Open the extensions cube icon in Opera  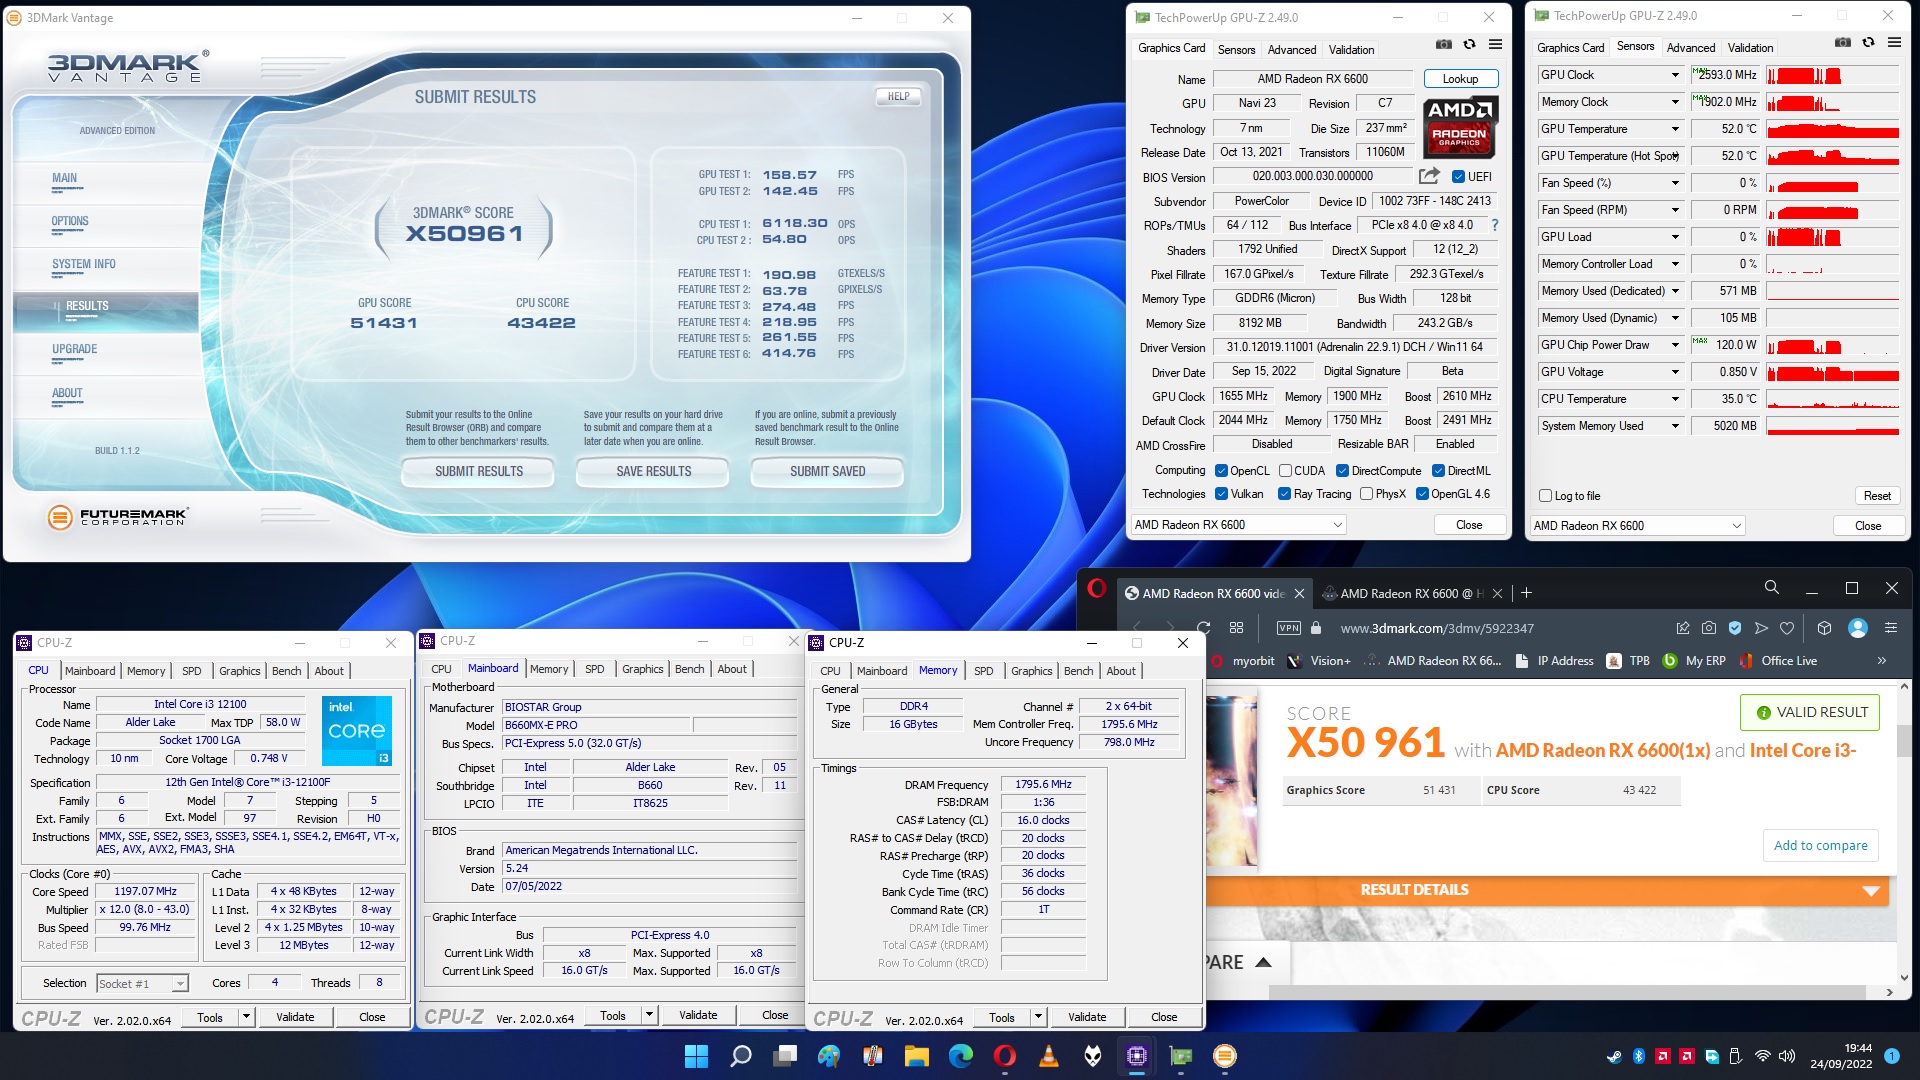pyautogui.click(x=1824, y=628)
